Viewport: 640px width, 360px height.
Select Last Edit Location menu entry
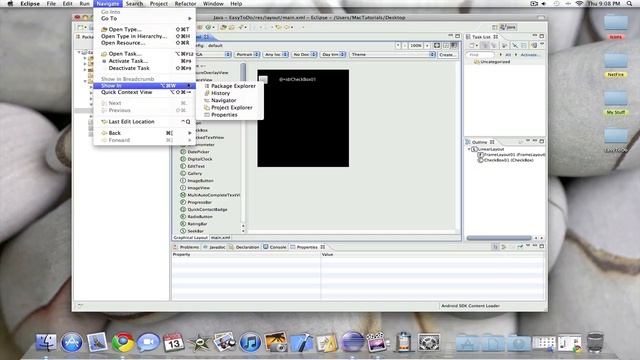(x=145, y=122)
